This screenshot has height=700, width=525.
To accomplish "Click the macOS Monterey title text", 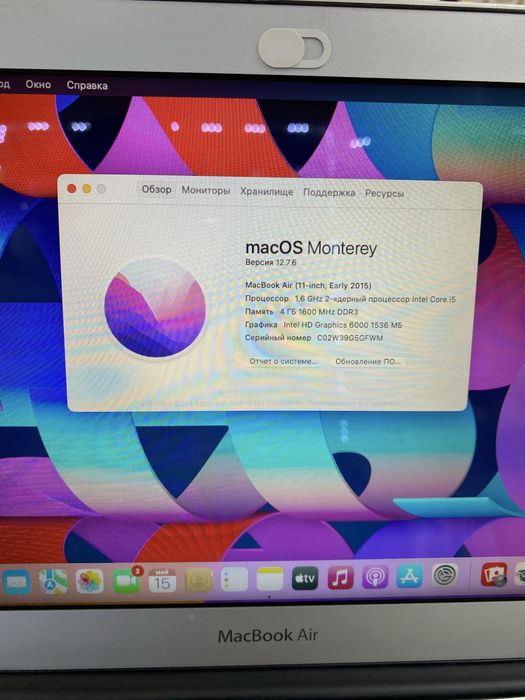I will [x=311, y=248].
